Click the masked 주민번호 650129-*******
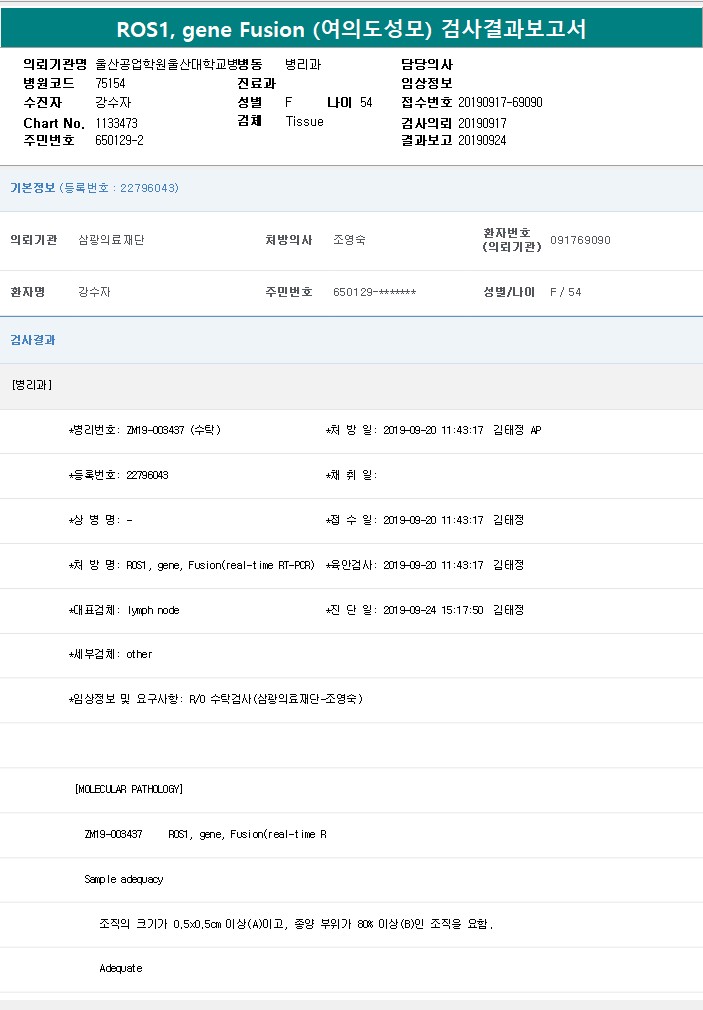This screenshot has height=1010, width=703. pyautogui.click(x=374, y=292)
